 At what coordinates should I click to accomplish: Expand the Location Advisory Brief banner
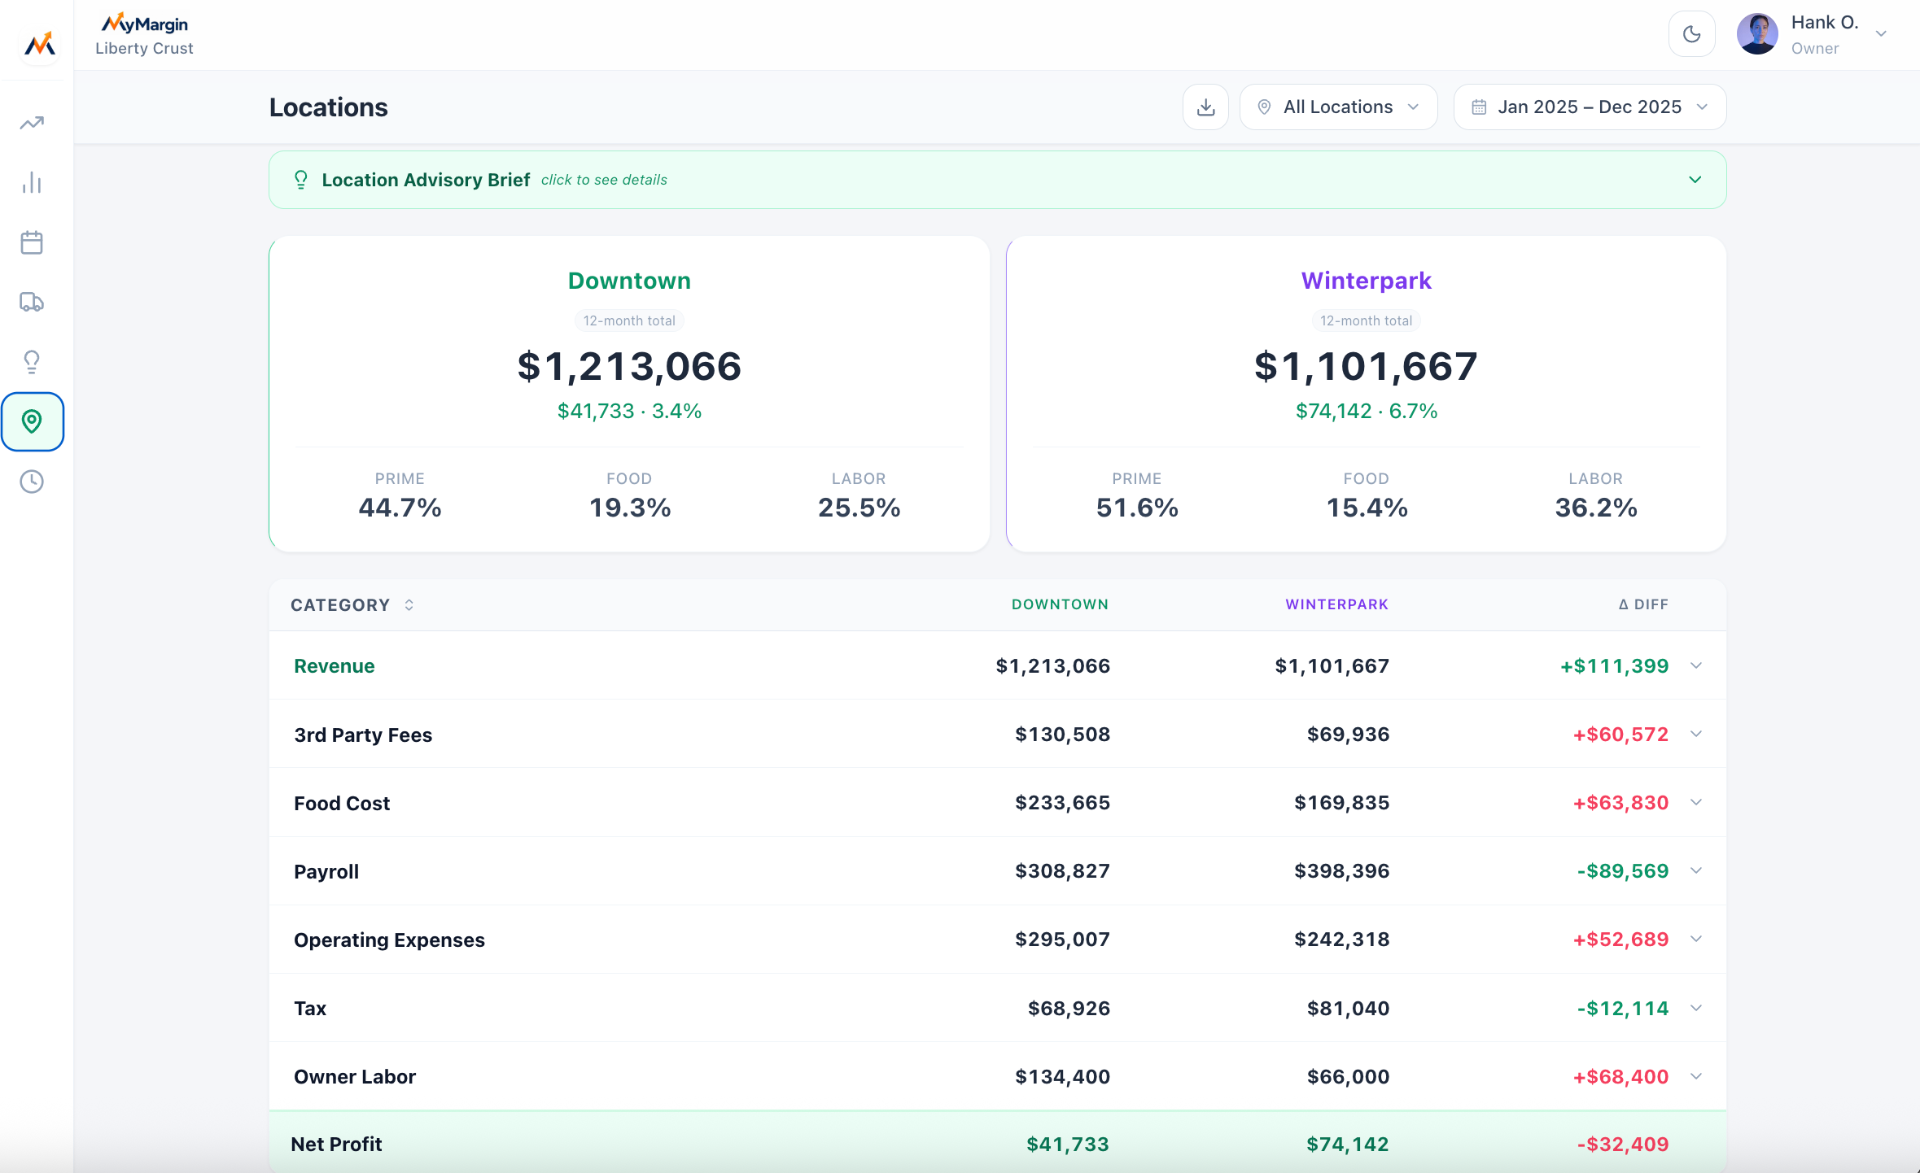coord(997,180)
